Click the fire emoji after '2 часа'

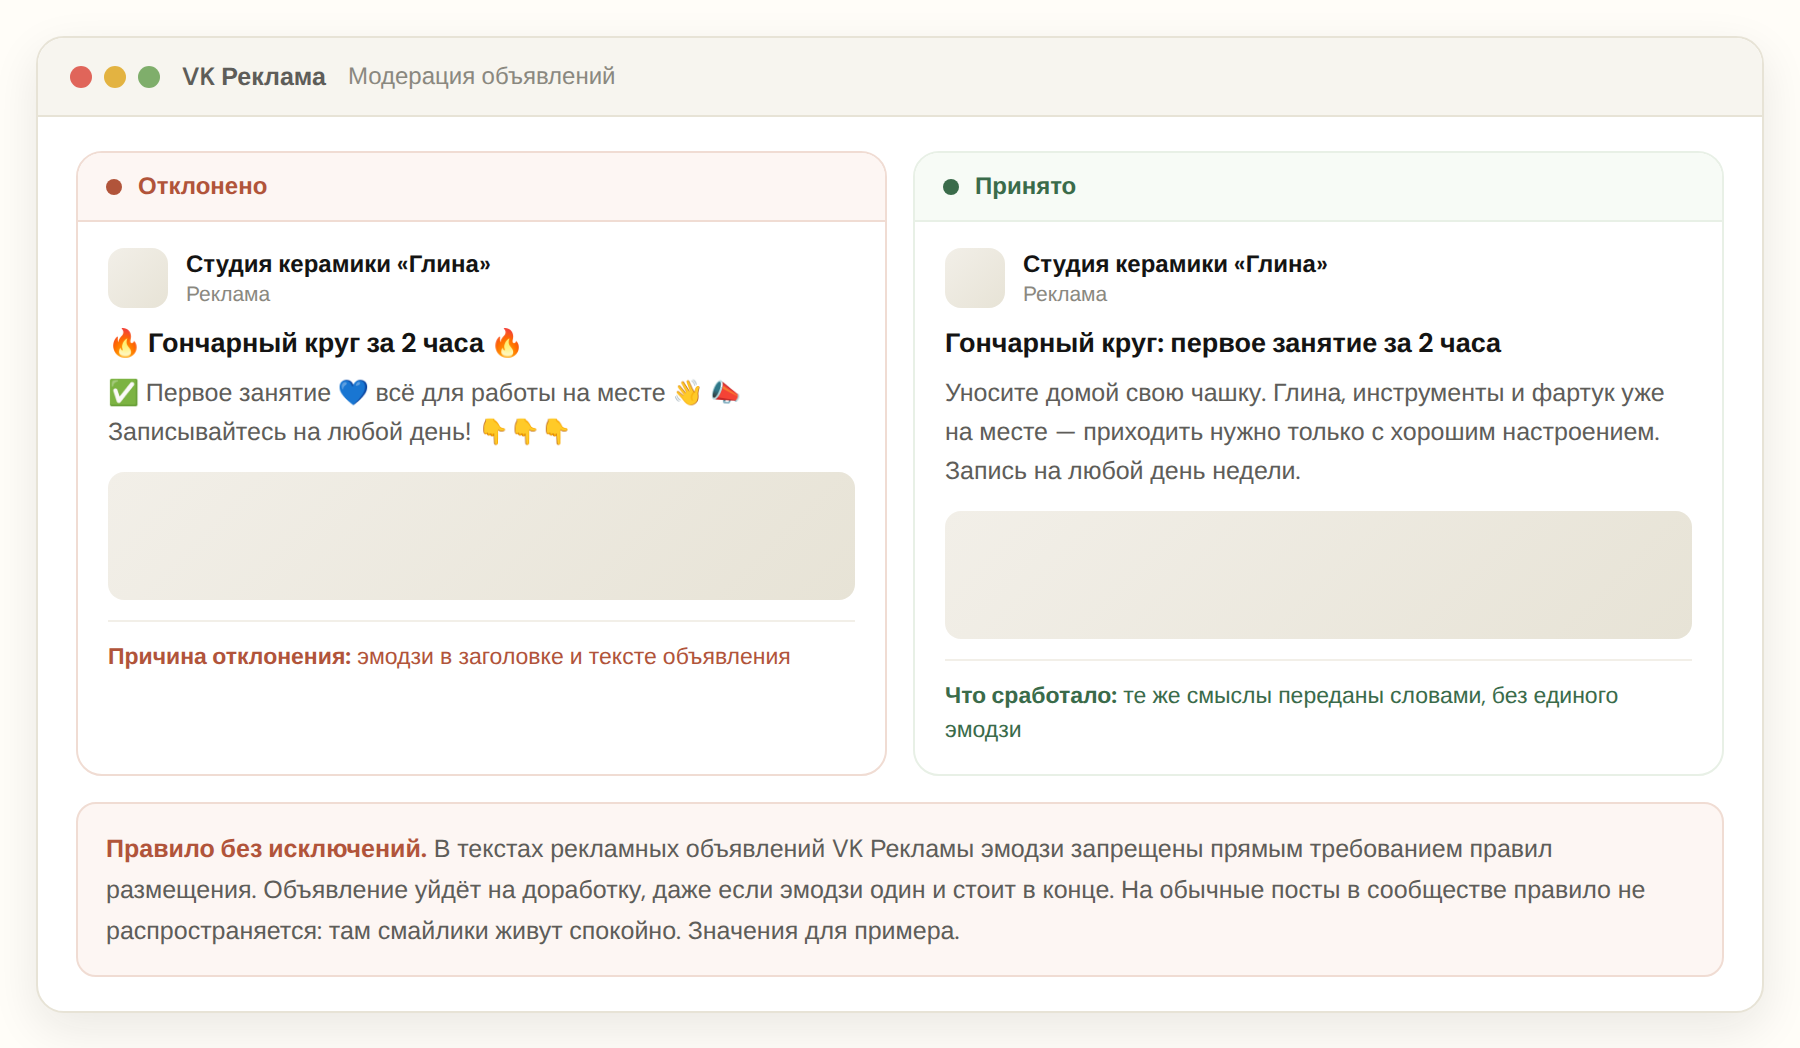pyautogui.click(x=507, y=343)
